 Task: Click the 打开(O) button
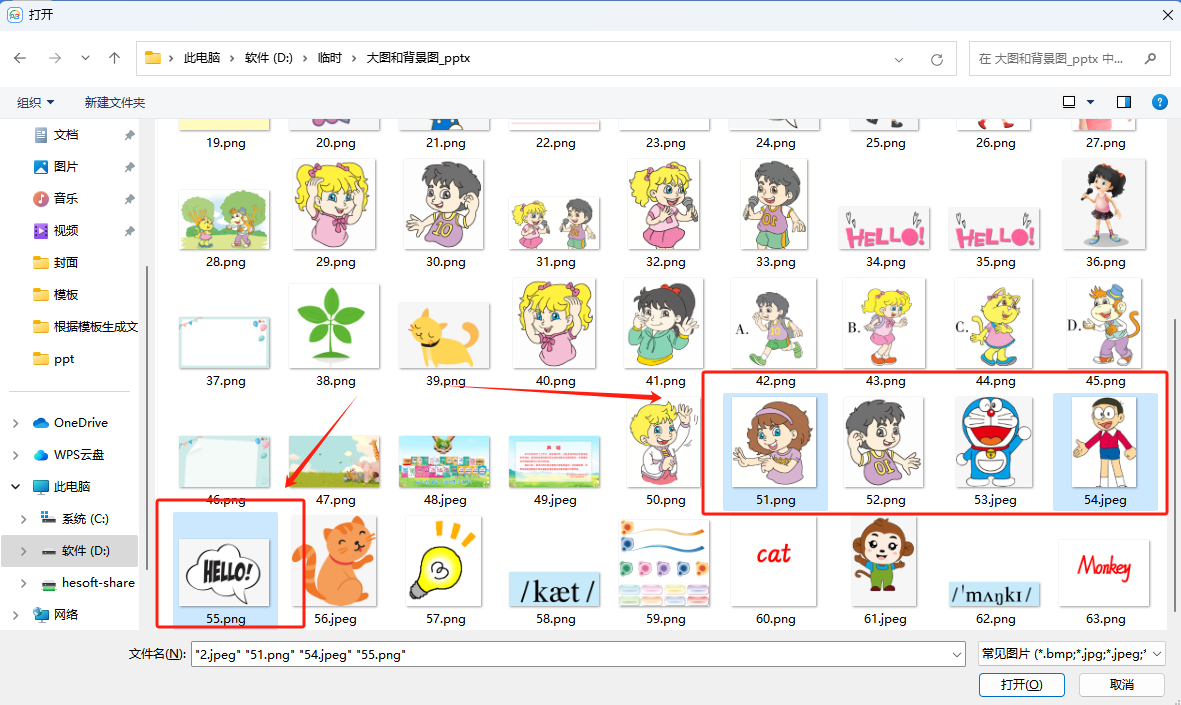tap(1021, 684)
